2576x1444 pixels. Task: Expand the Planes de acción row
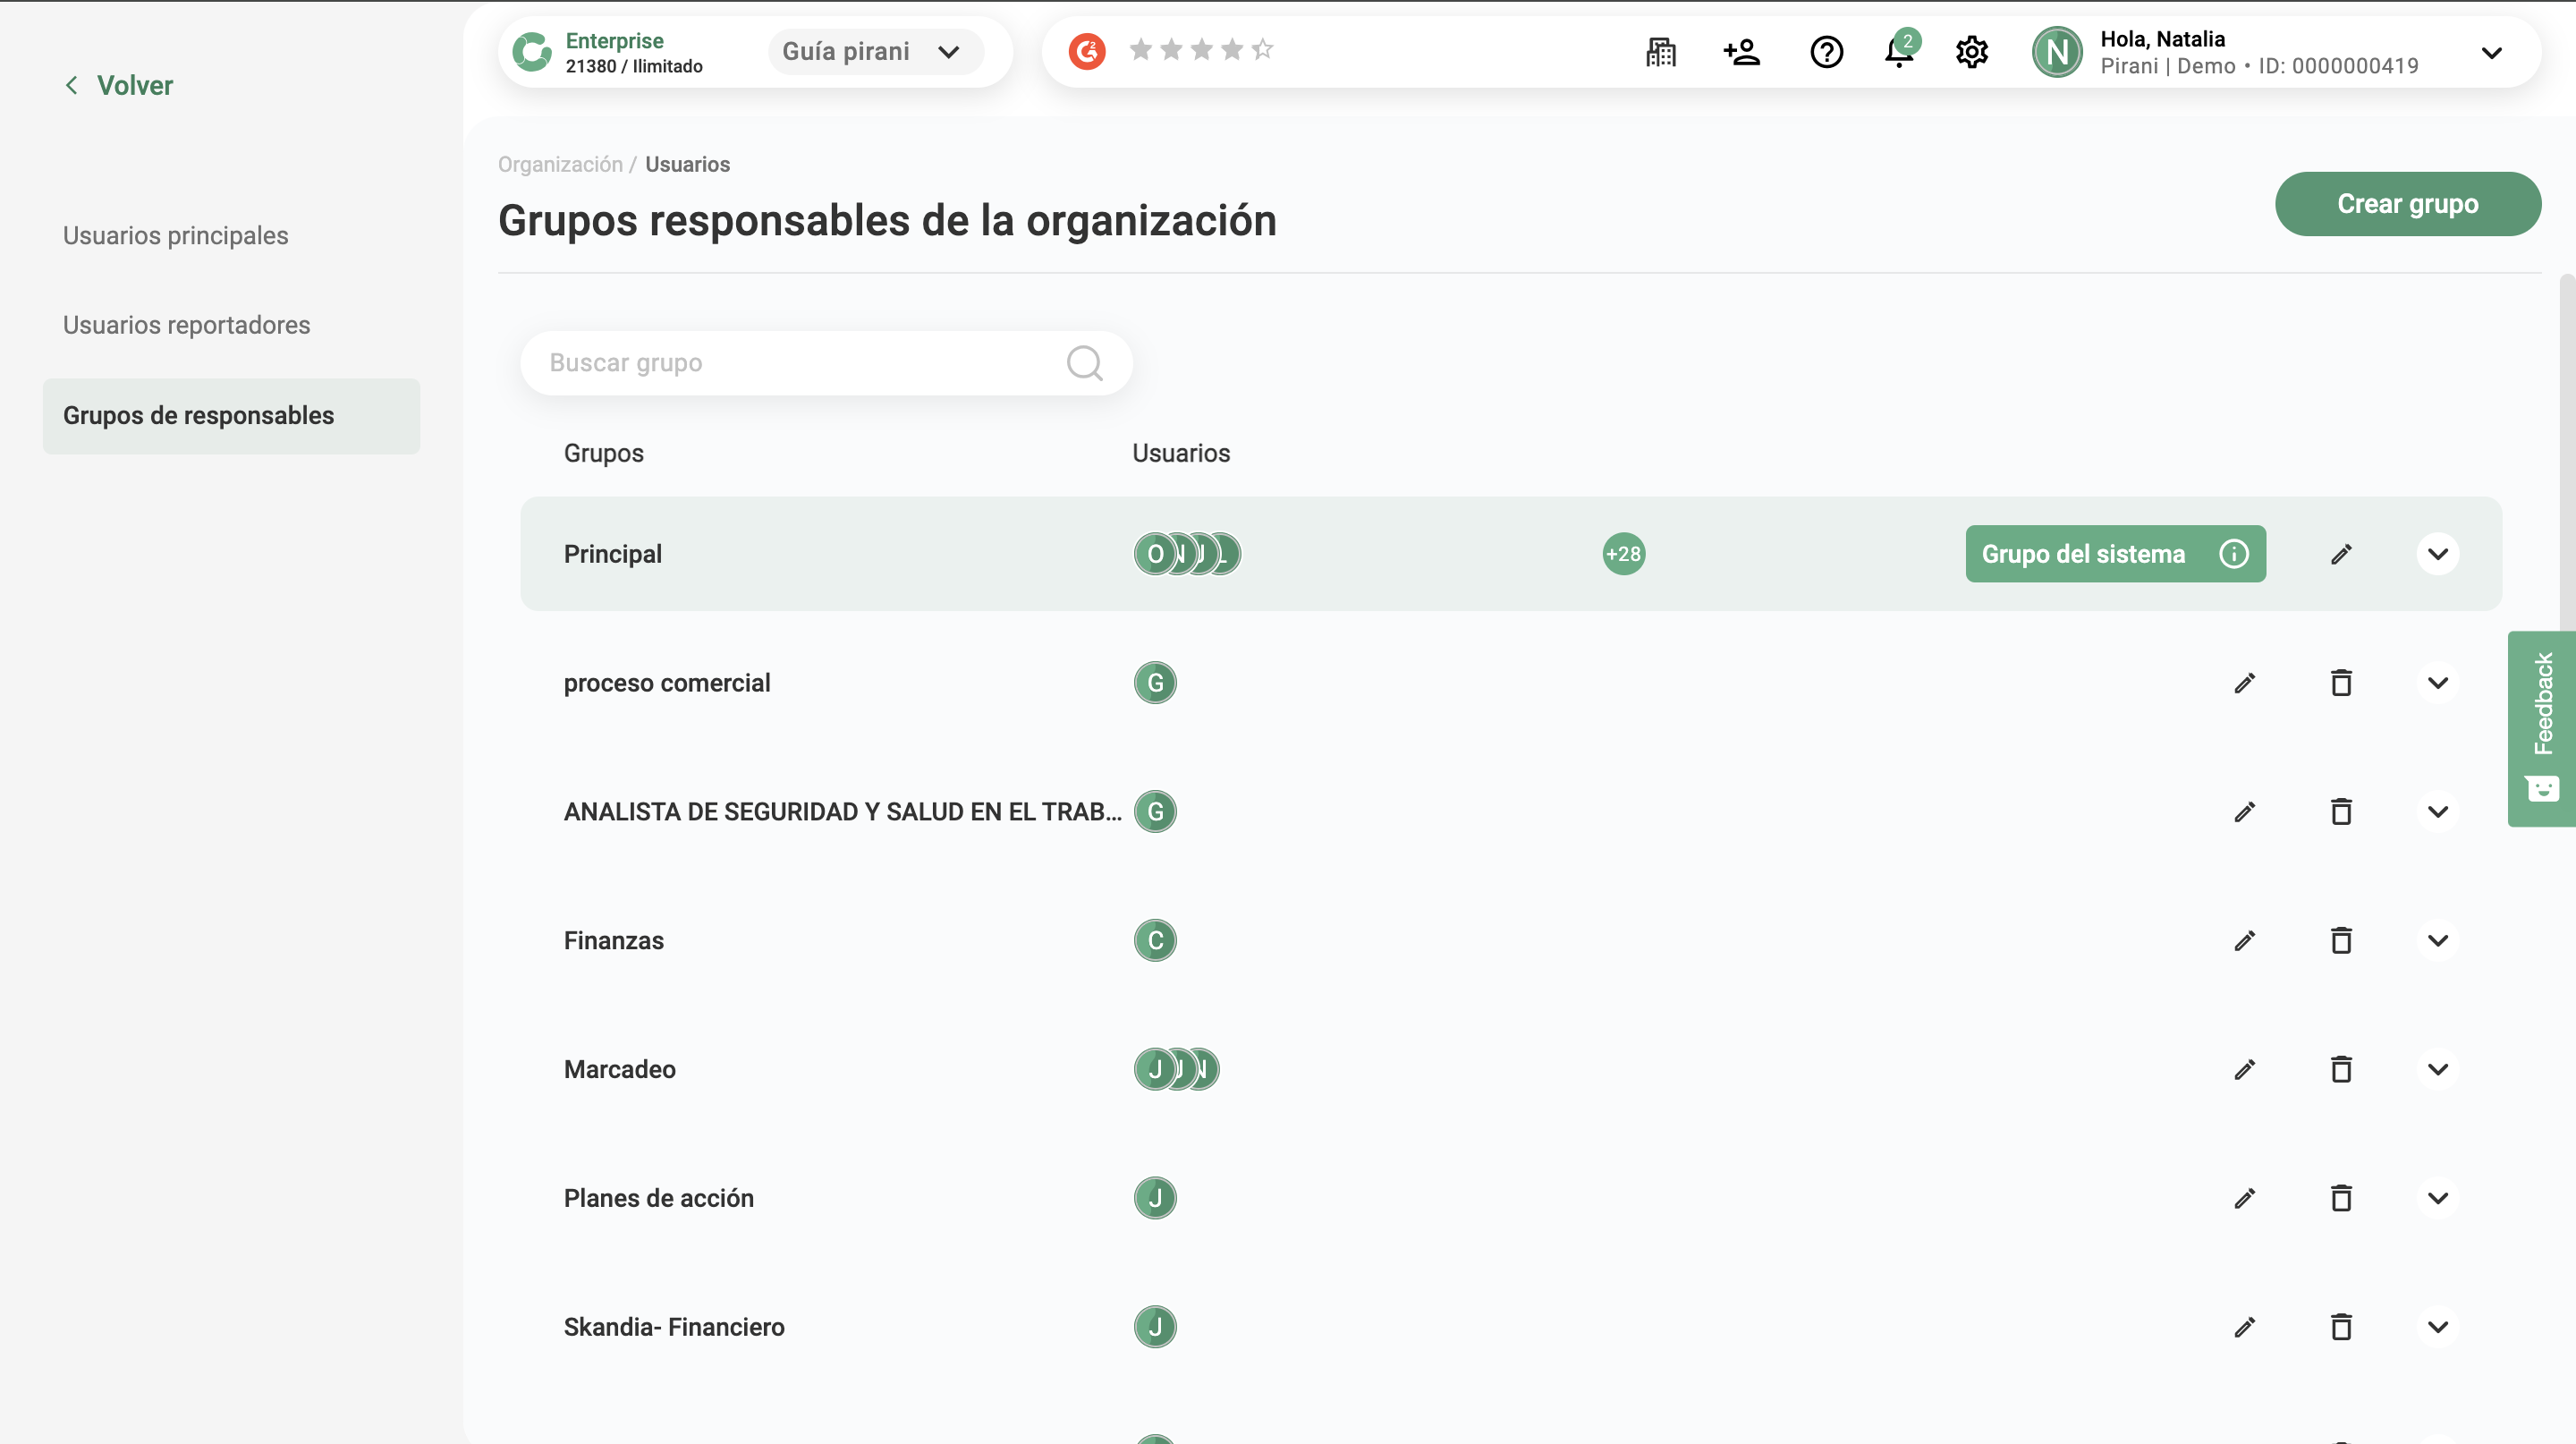2438,1198
